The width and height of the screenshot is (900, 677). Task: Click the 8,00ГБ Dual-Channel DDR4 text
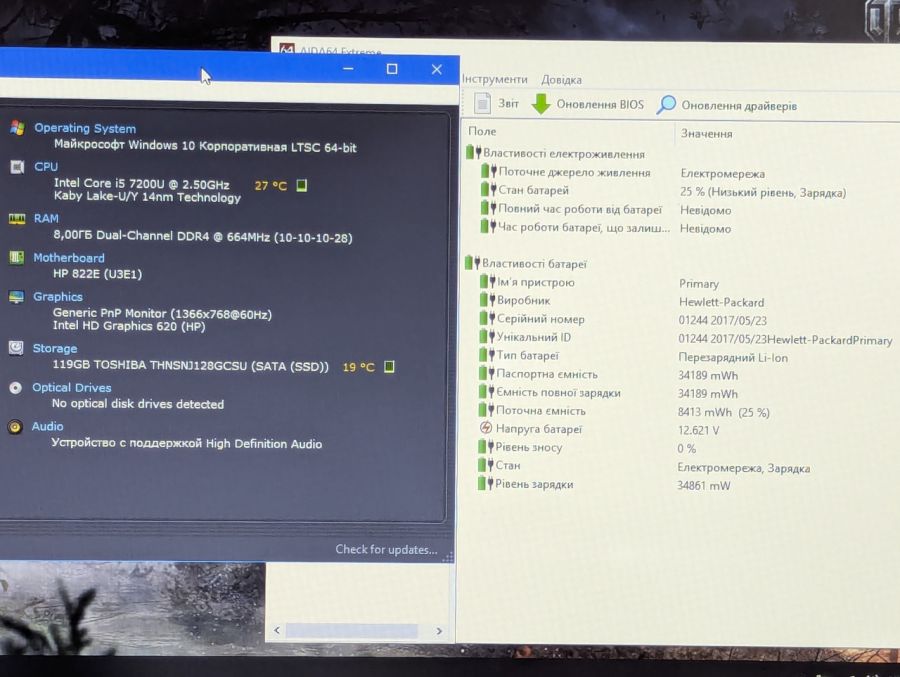203,236
